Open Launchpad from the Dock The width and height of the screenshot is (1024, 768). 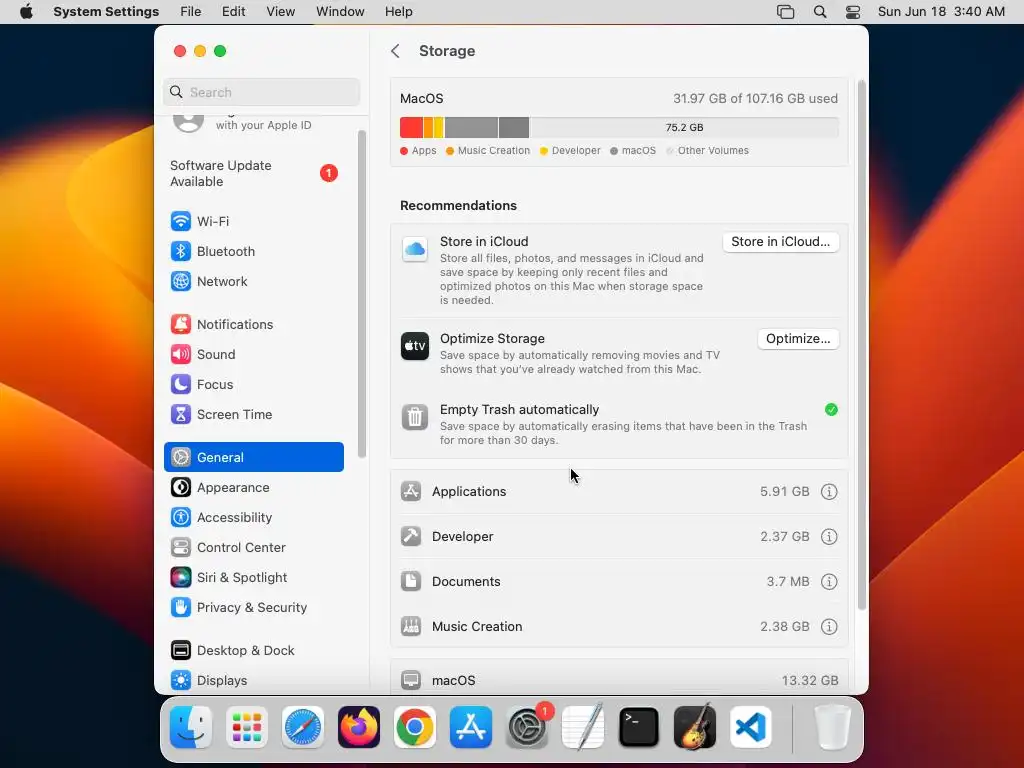point(247,727)
